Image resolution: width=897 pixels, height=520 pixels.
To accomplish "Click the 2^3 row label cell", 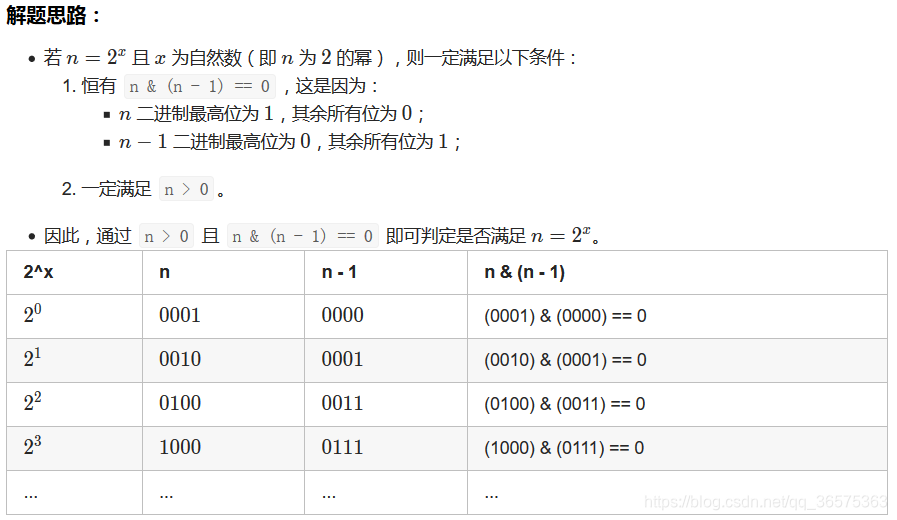I will tap(74, 448).
